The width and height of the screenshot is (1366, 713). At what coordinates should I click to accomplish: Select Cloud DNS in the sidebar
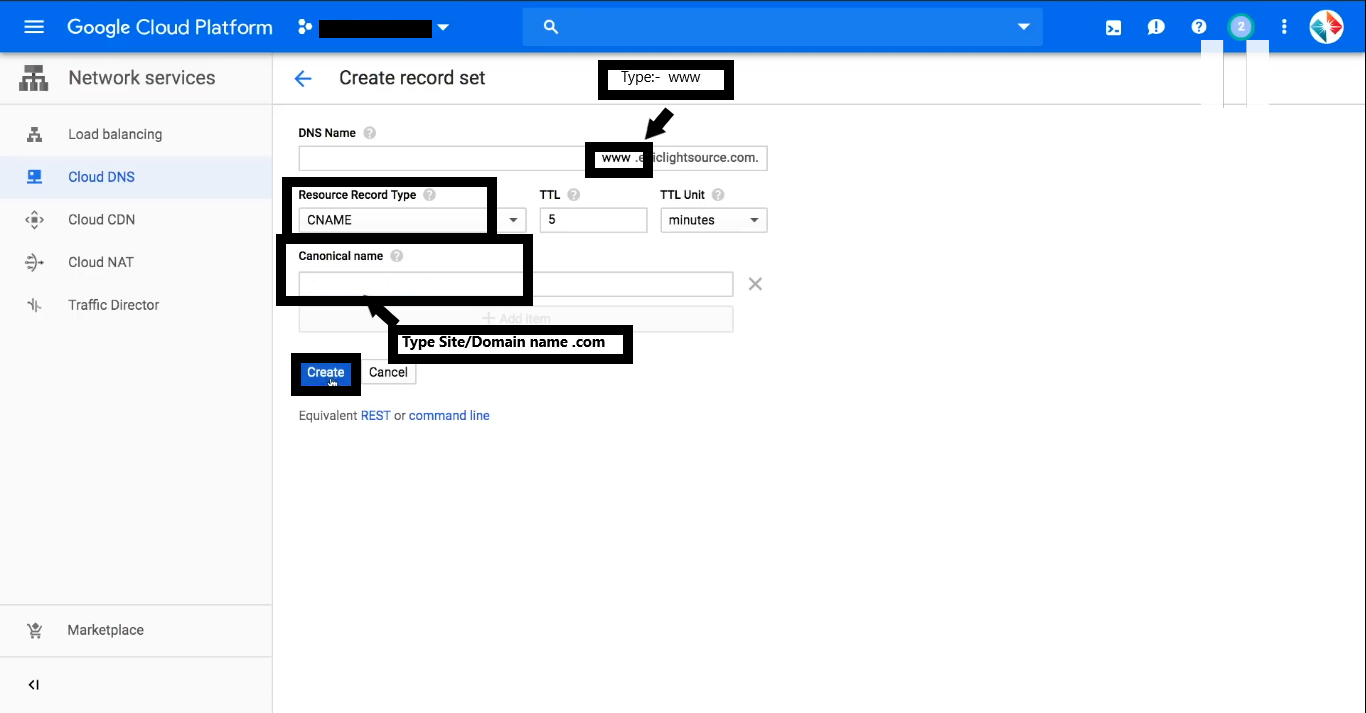point(101,176)
